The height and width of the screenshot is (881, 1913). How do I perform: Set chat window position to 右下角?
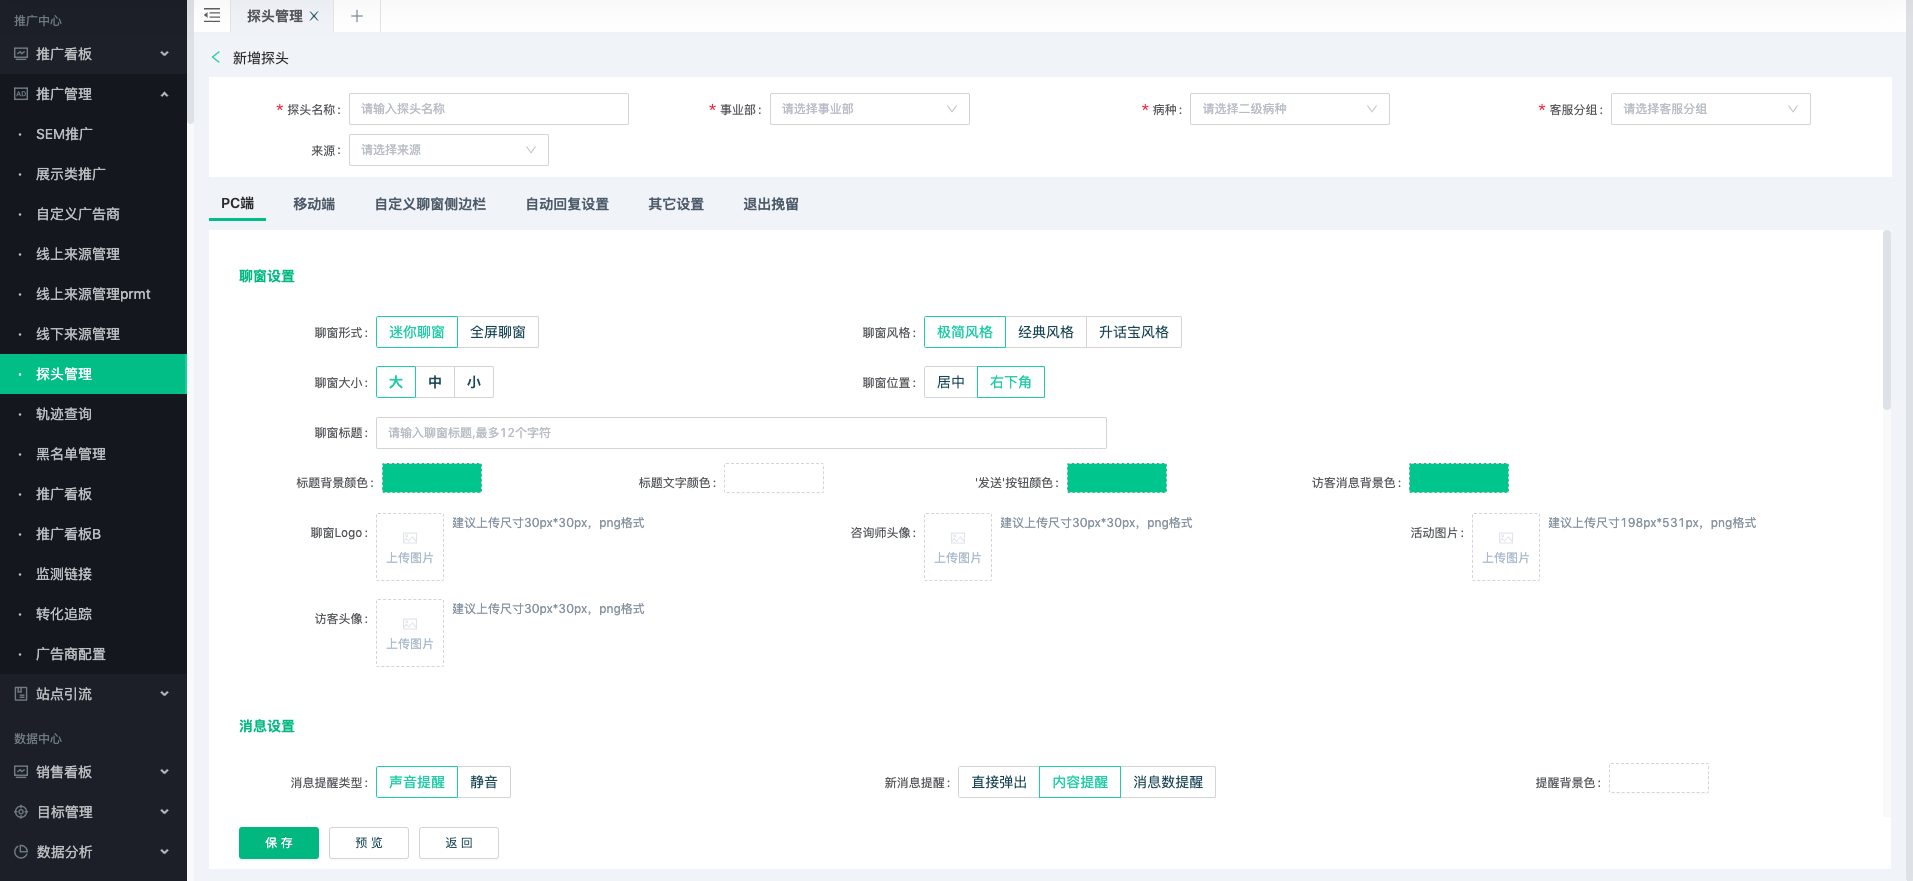click(1011, 382)
